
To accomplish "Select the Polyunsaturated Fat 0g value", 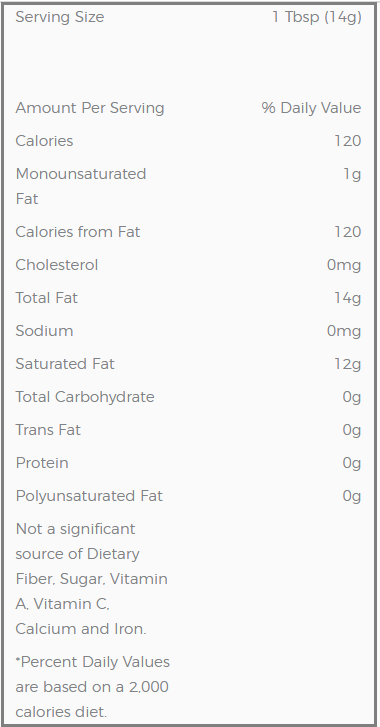I will tap(352, 496).
